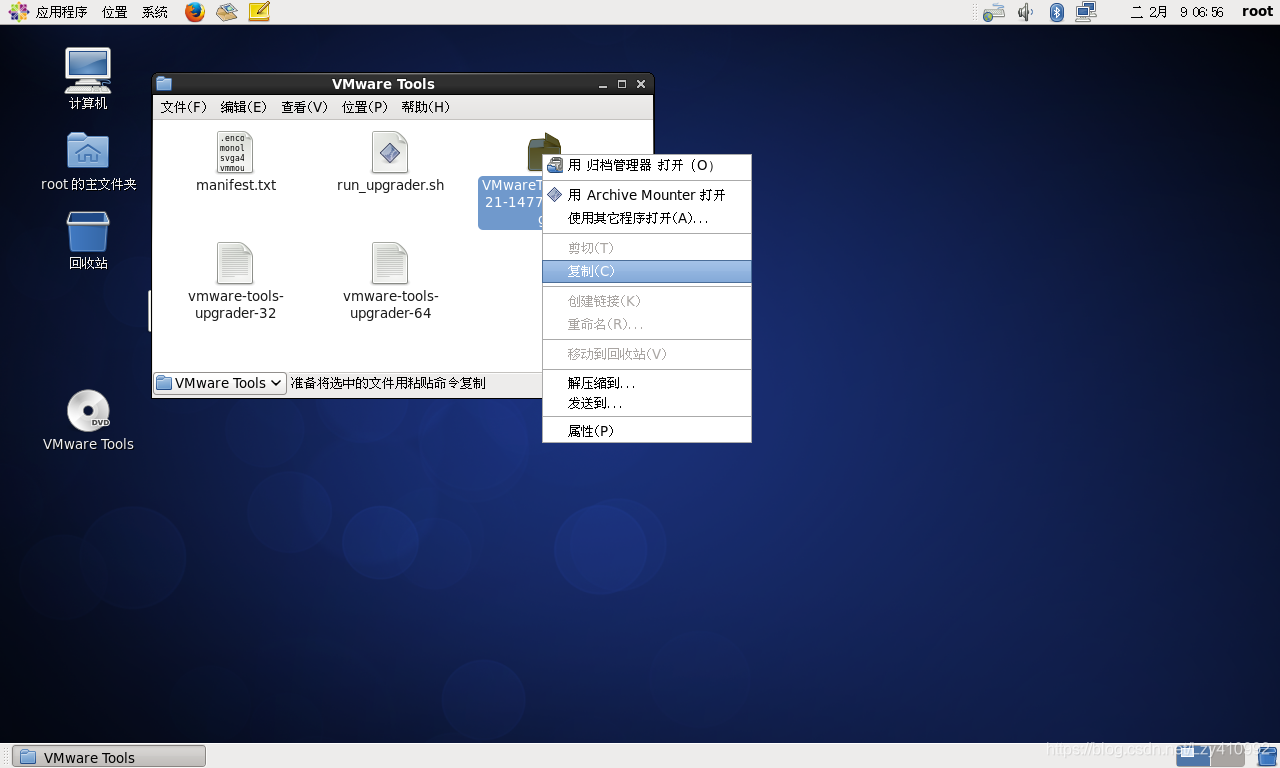
Task: Click the manifest.txt file name label
Action: [x=236, y=185]
